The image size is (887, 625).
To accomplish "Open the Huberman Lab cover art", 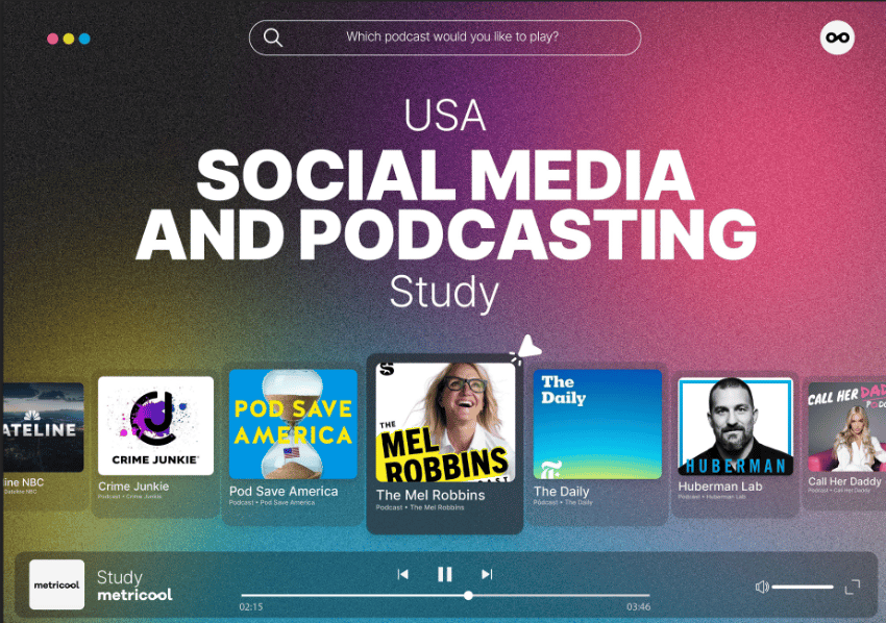I will [x=735, y=426].
